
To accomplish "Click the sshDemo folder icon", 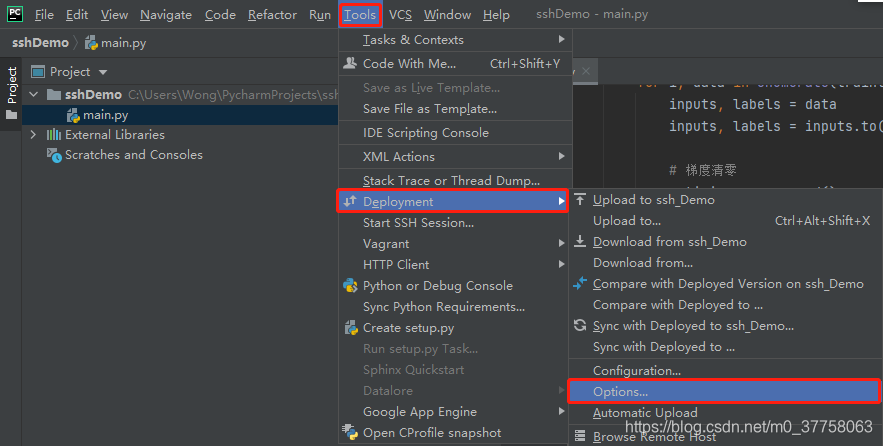I will [53, 94].
